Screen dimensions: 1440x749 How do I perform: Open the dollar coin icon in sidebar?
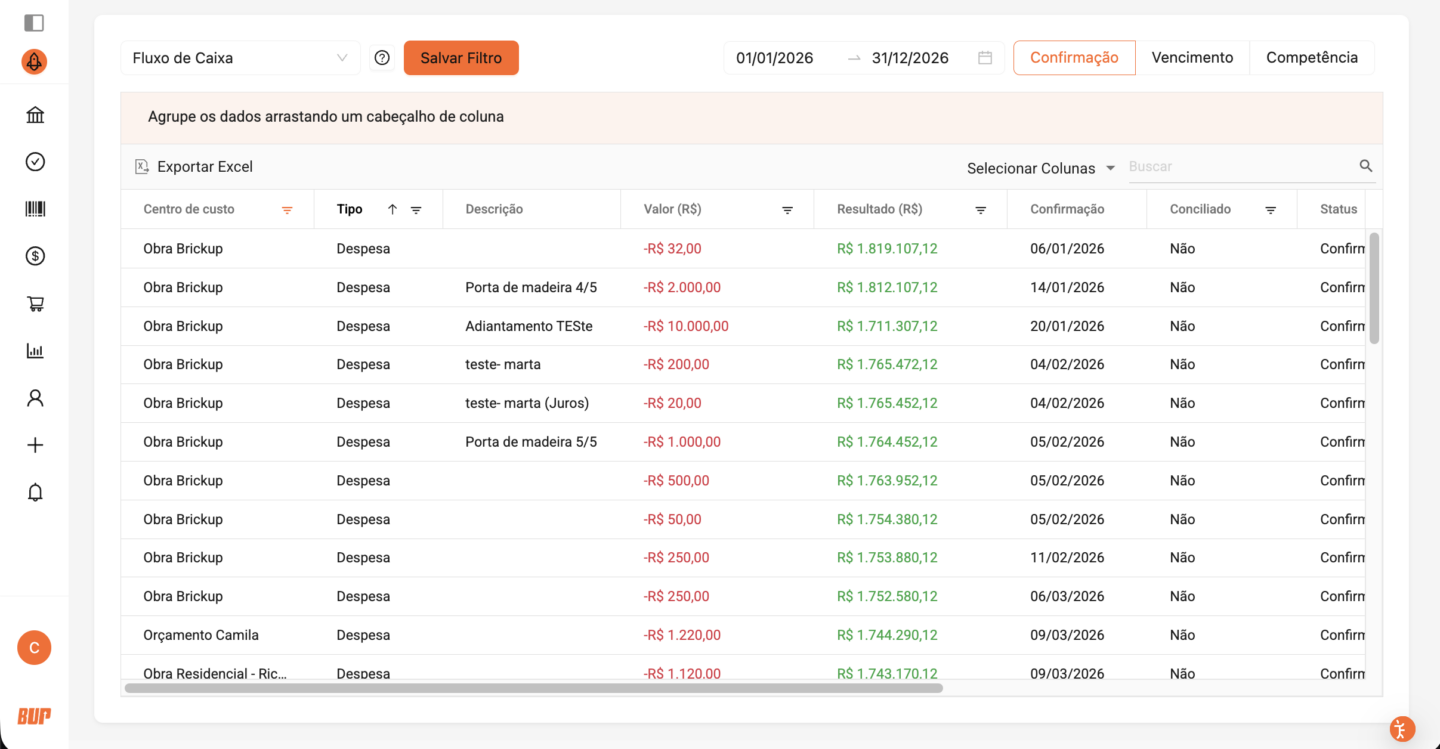tap(35, 256)
